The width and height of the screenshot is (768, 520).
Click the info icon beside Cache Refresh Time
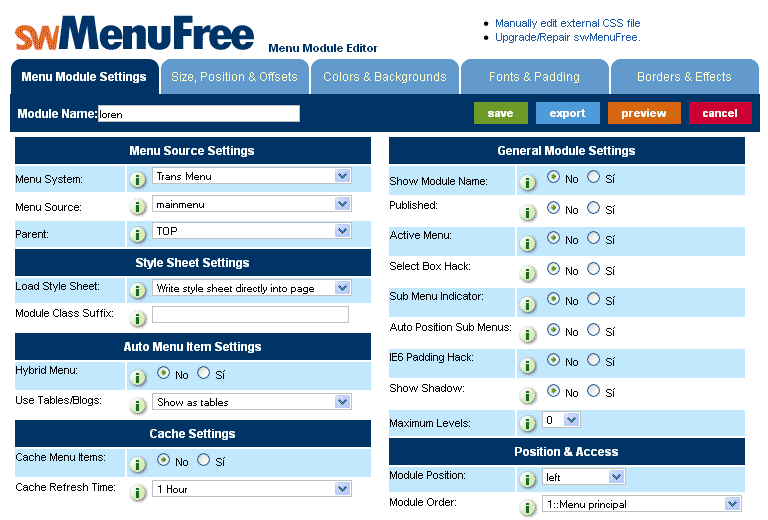[x=138, y=493]
